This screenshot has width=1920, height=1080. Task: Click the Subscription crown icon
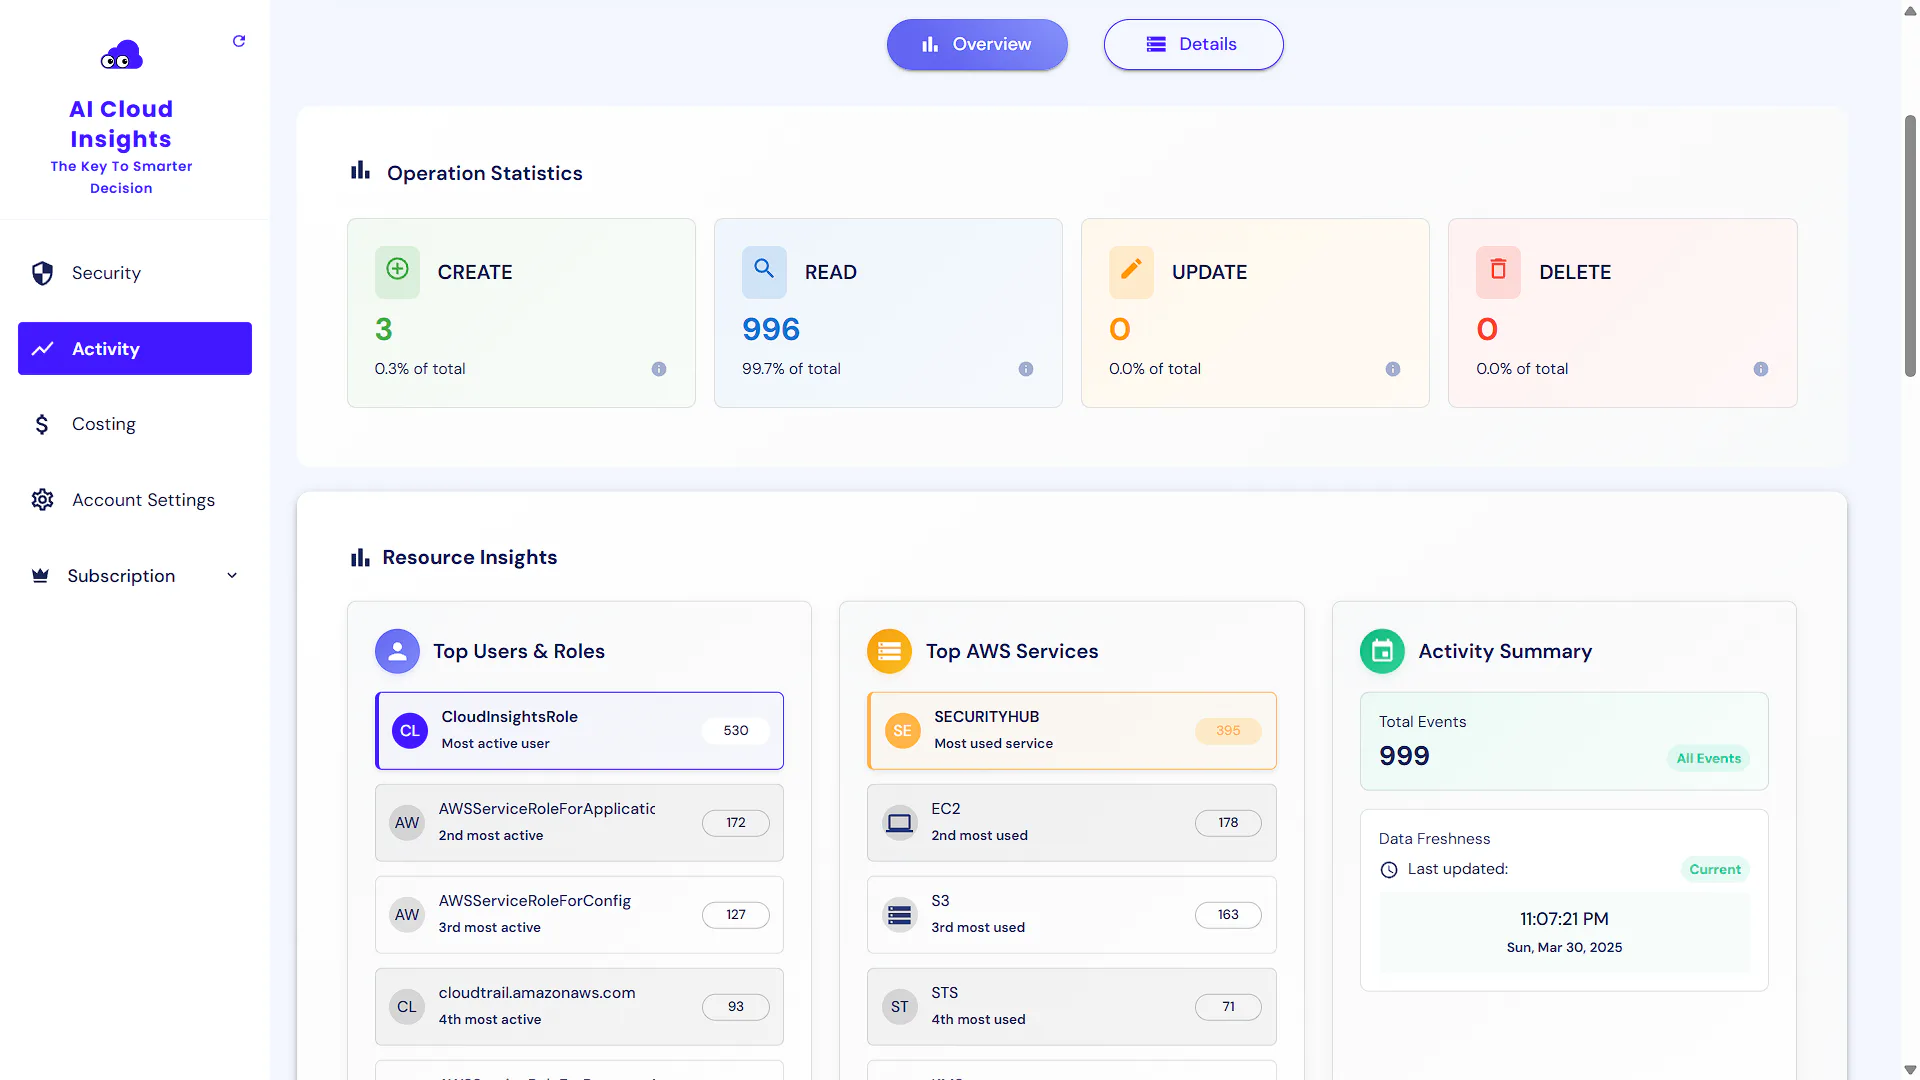[40, 576]
